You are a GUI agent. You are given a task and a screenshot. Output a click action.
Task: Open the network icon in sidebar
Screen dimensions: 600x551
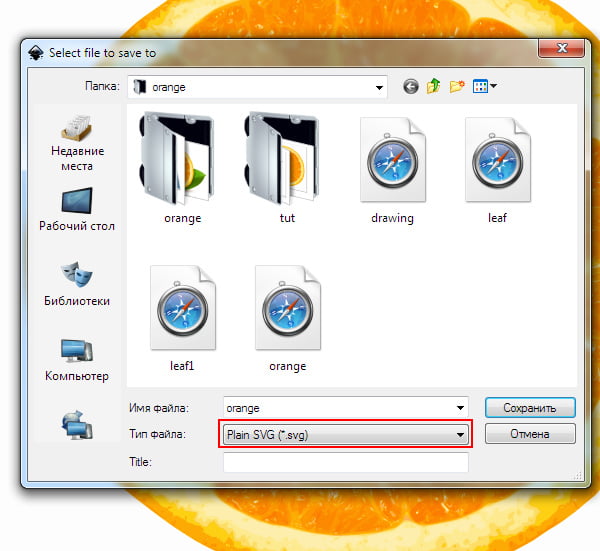[77, 425]
